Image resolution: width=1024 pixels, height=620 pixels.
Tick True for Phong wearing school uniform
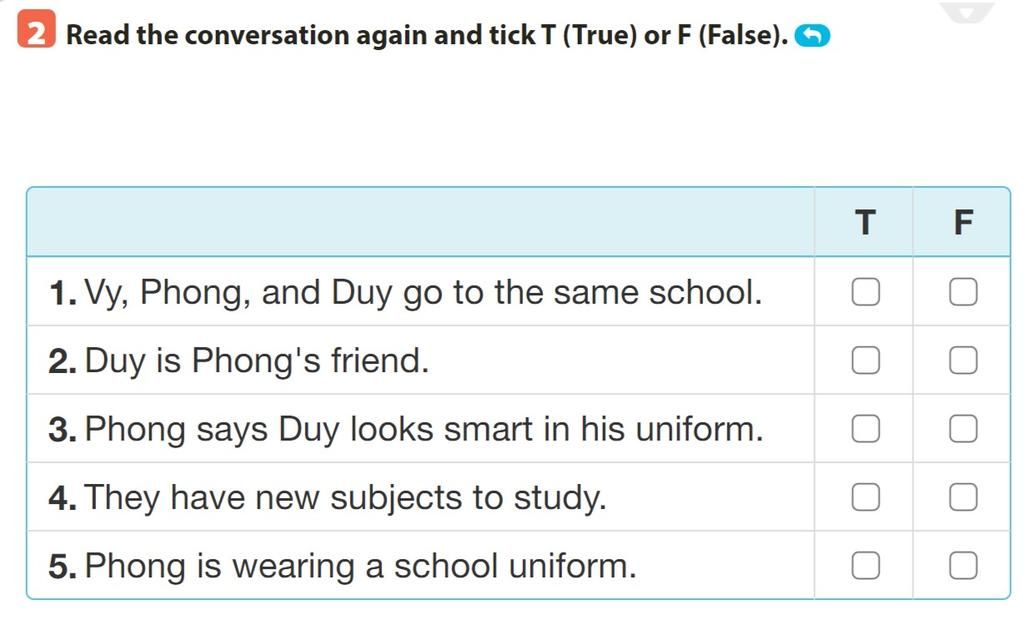(x=865, y=566)
